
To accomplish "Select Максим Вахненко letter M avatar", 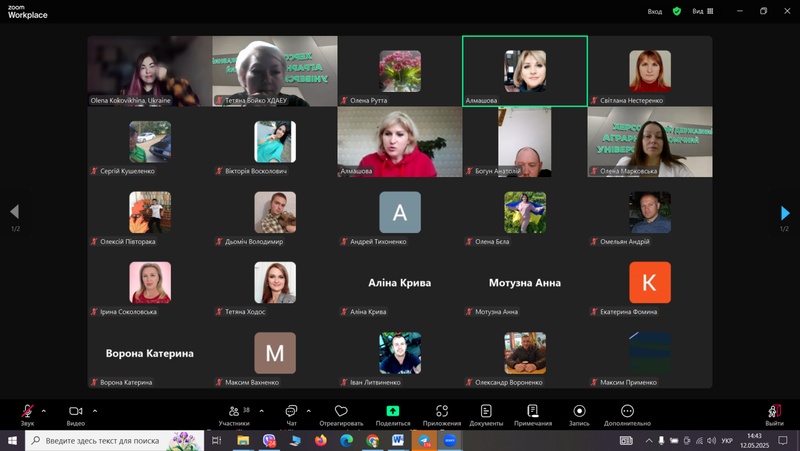I will [x=275, y=353].
